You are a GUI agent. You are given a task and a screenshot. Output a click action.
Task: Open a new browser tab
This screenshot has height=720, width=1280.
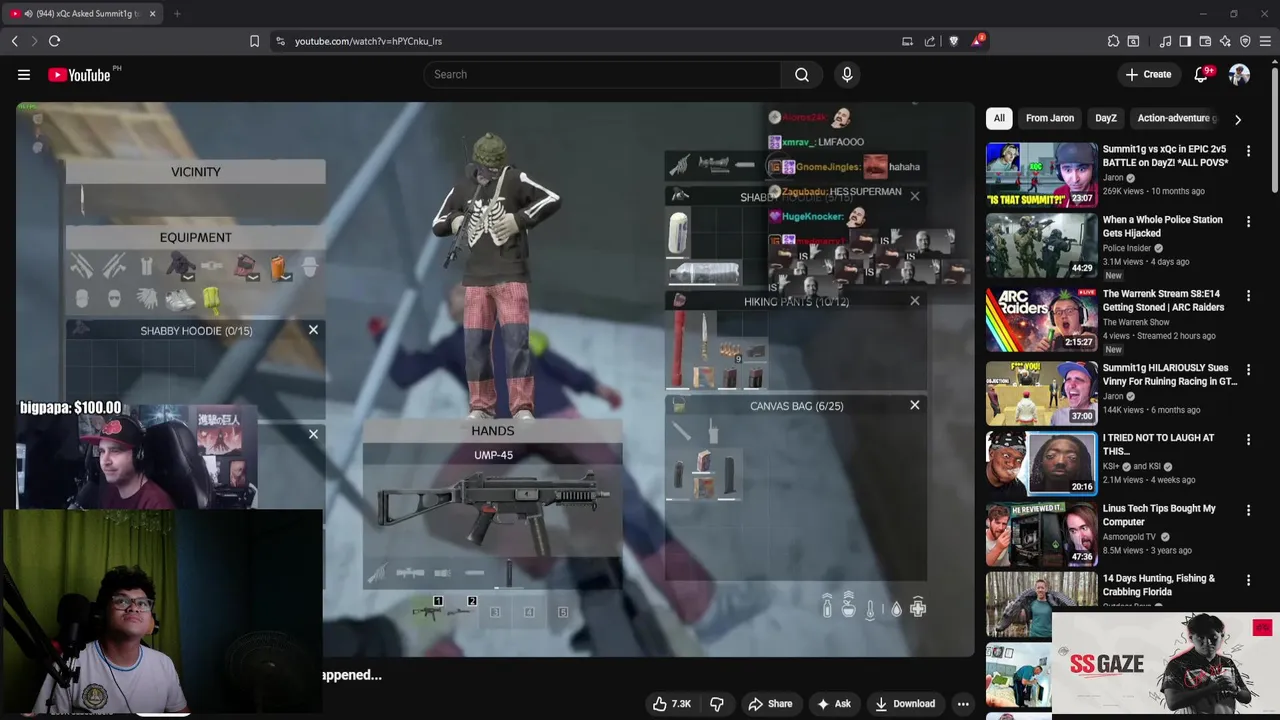(177, 14)
